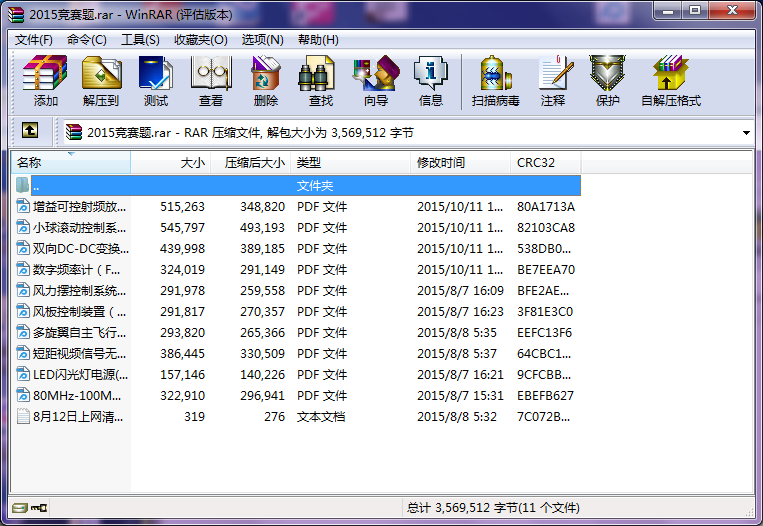Select file 数字频率计（F...
763x526 pixels.
pyautogui.click(x=76, y=270)
